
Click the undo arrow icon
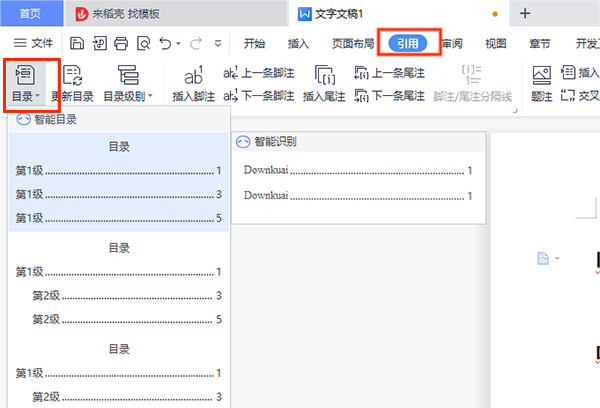(165, 43)
